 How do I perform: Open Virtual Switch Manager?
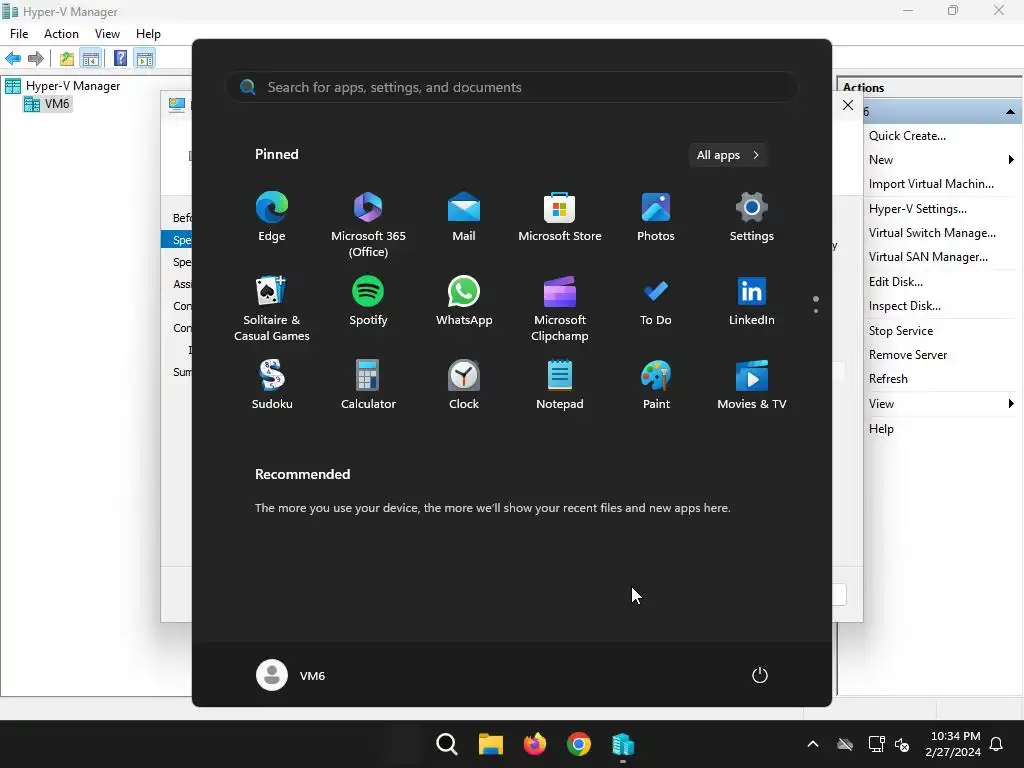point(932,233)
